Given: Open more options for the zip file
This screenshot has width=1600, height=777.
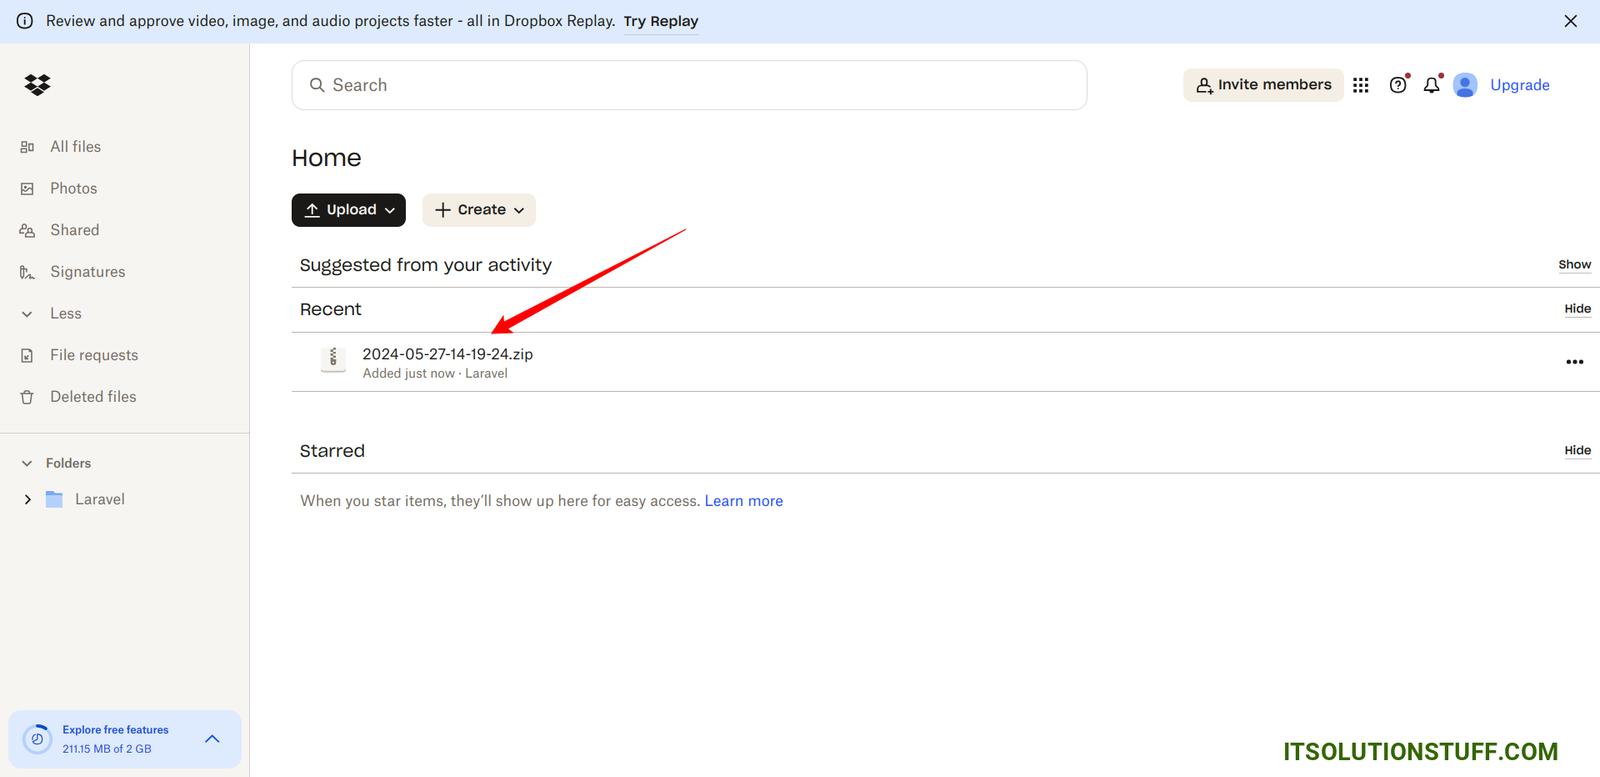Looking at the screenshot, I should (1574, 362).
